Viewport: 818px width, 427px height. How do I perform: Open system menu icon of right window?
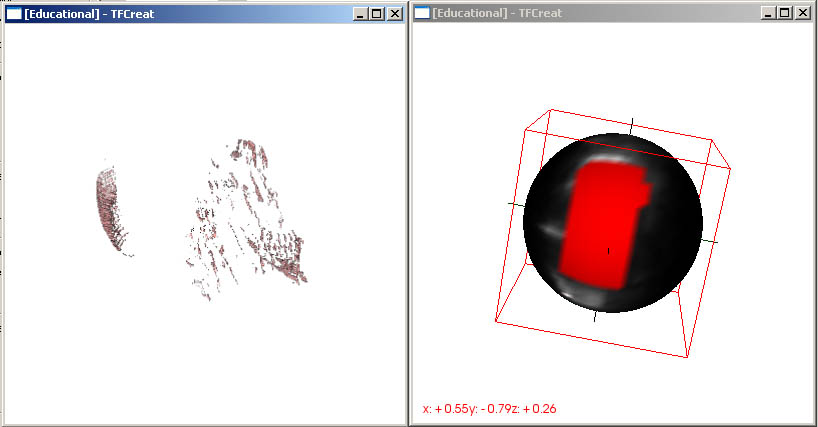[422, 13]
